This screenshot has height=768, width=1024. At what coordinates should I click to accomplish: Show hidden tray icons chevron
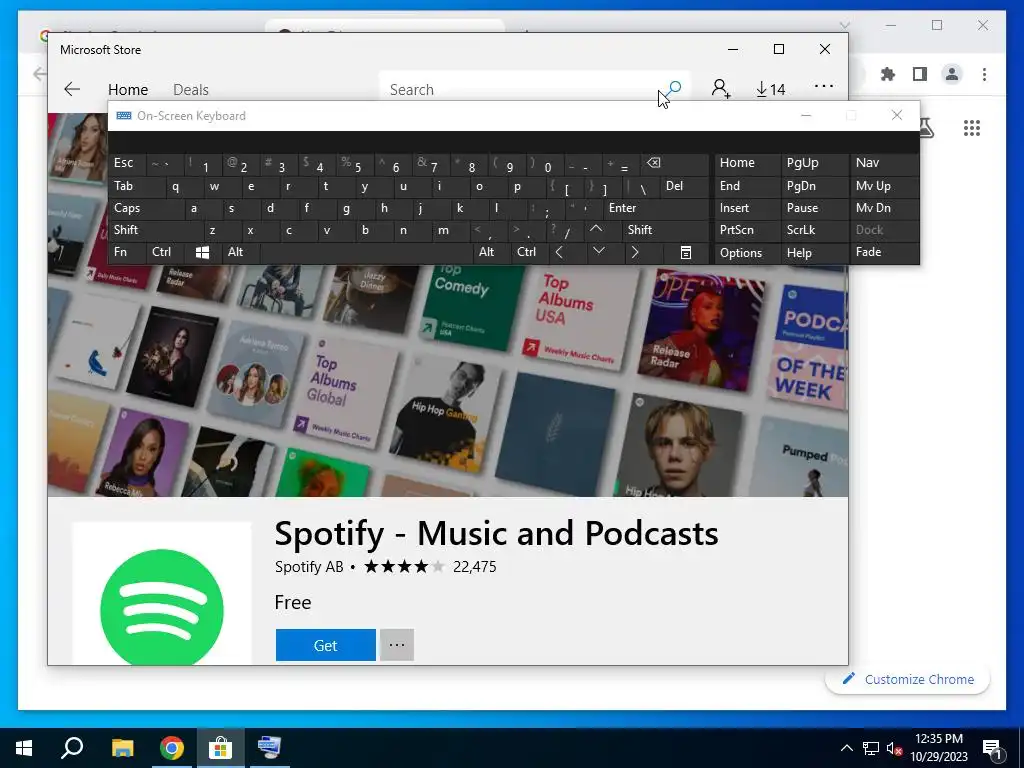pos(846,748)
